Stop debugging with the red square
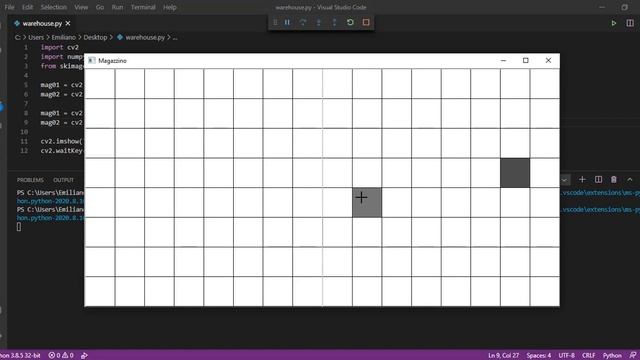The width and height of the screenshot is (640, 360). coord(366,22)
